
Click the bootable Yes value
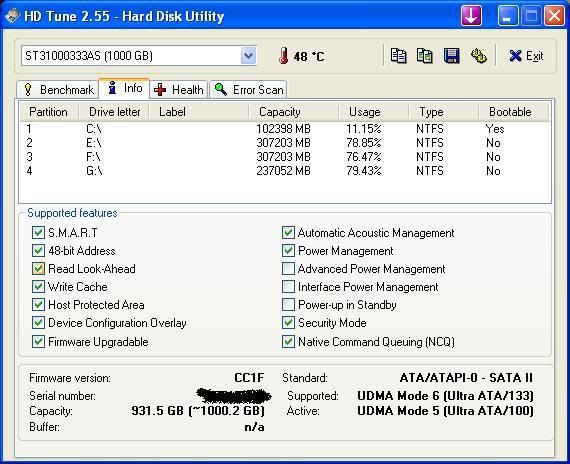(495, 129)
